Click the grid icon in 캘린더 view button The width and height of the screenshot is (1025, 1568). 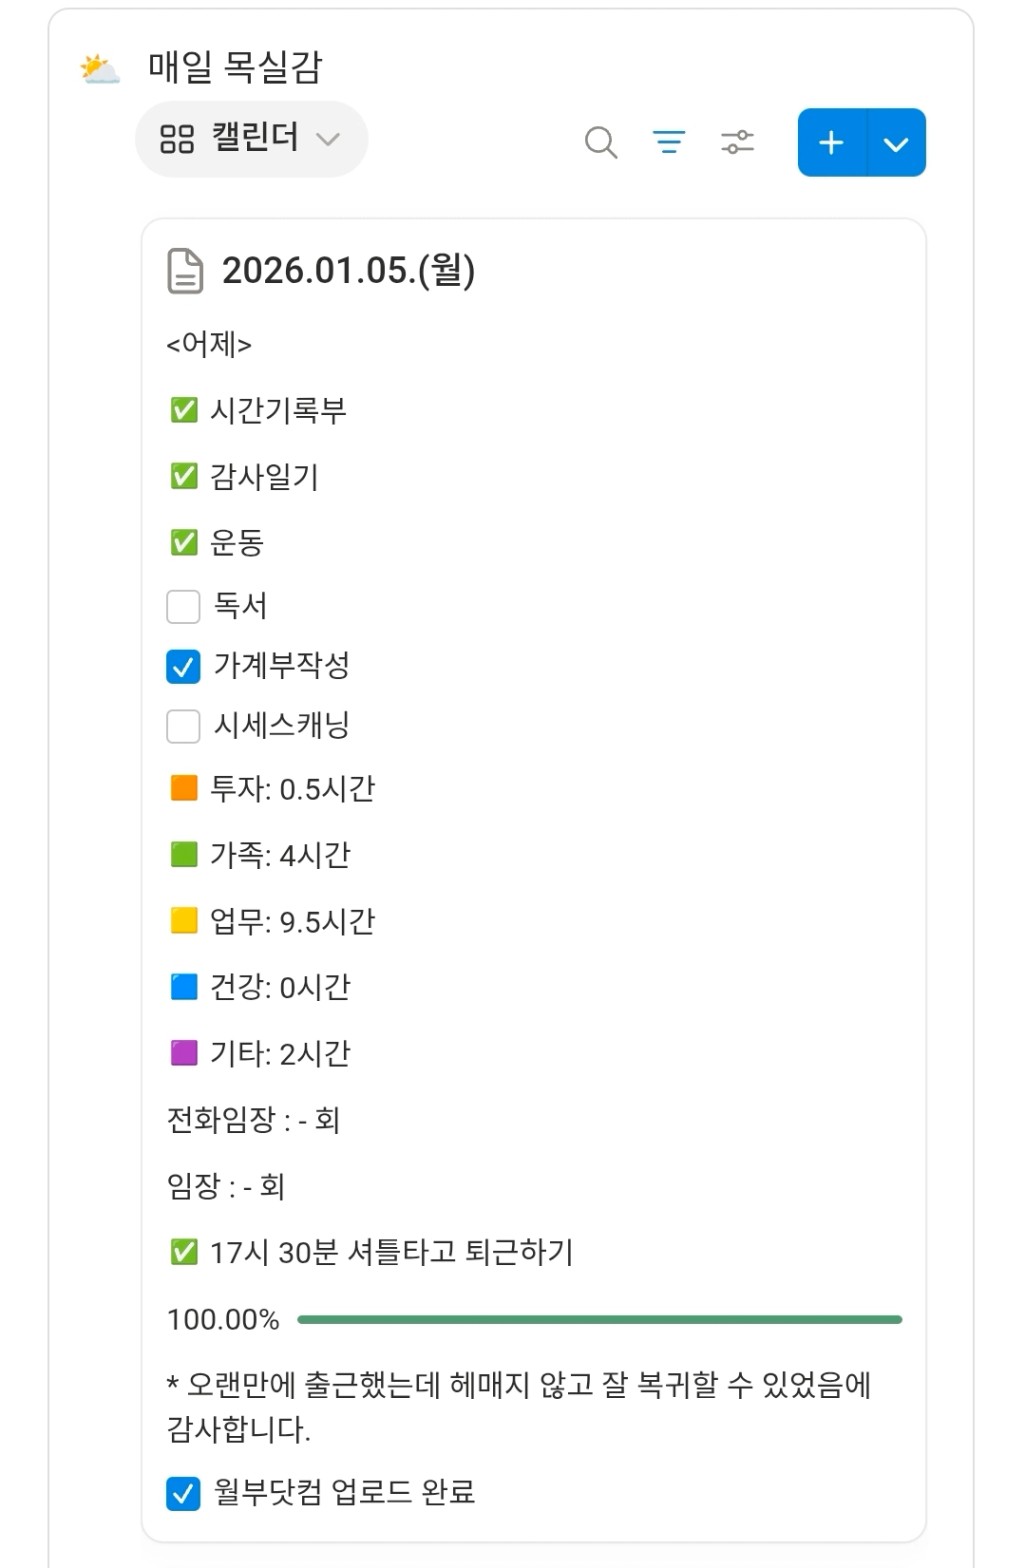(177, 139)
